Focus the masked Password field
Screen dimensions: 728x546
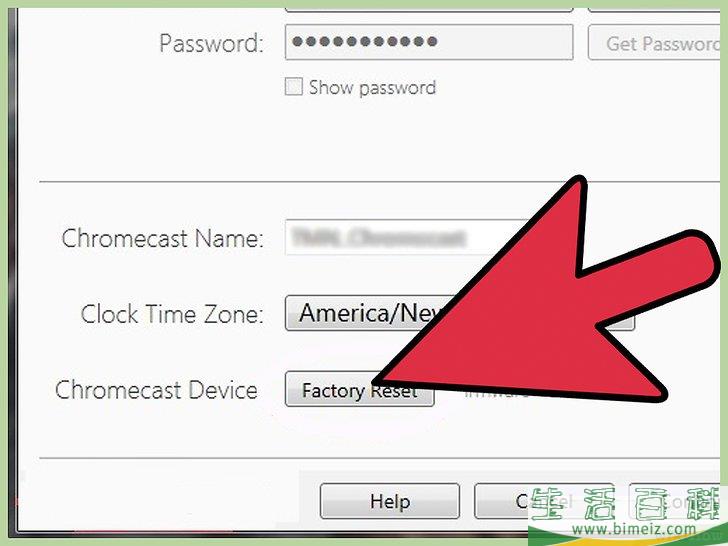(x=429, y=42)
